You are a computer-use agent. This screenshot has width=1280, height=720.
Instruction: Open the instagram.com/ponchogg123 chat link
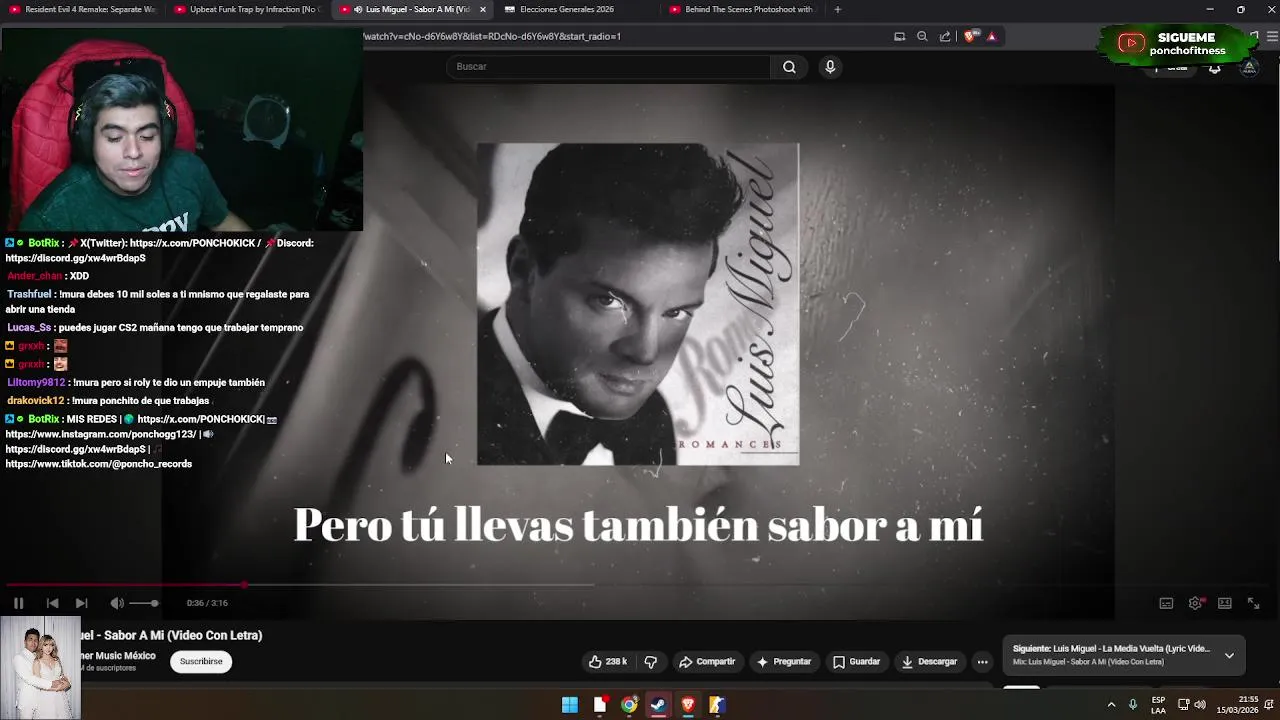tap(101, 434)
